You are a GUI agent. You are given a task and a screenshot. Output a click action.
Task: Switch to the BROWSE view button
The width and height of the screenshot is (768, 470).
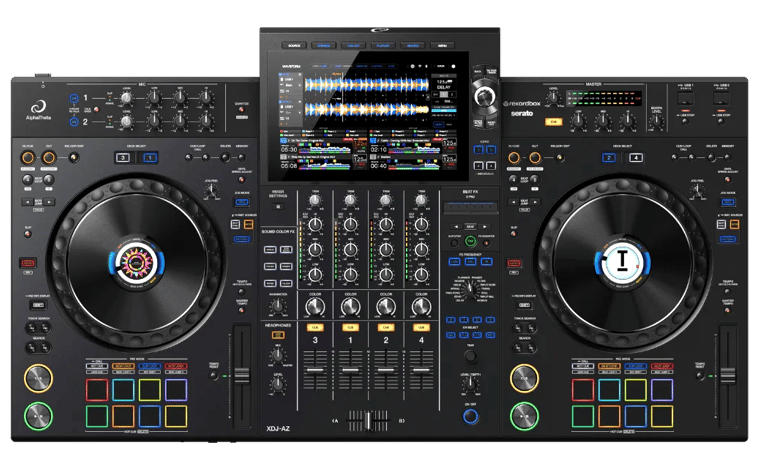tap(324, 46)
